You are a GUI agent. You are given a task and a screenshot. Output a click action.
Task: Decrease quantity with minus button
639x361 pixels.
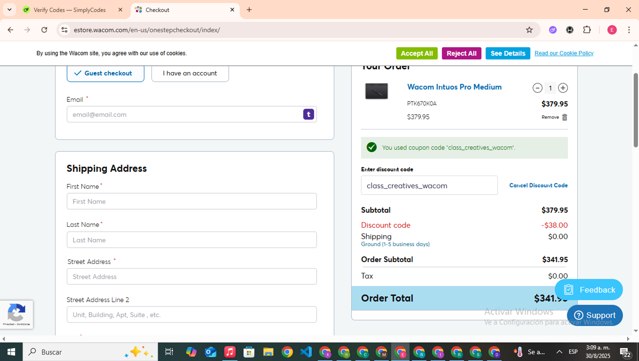537,88
